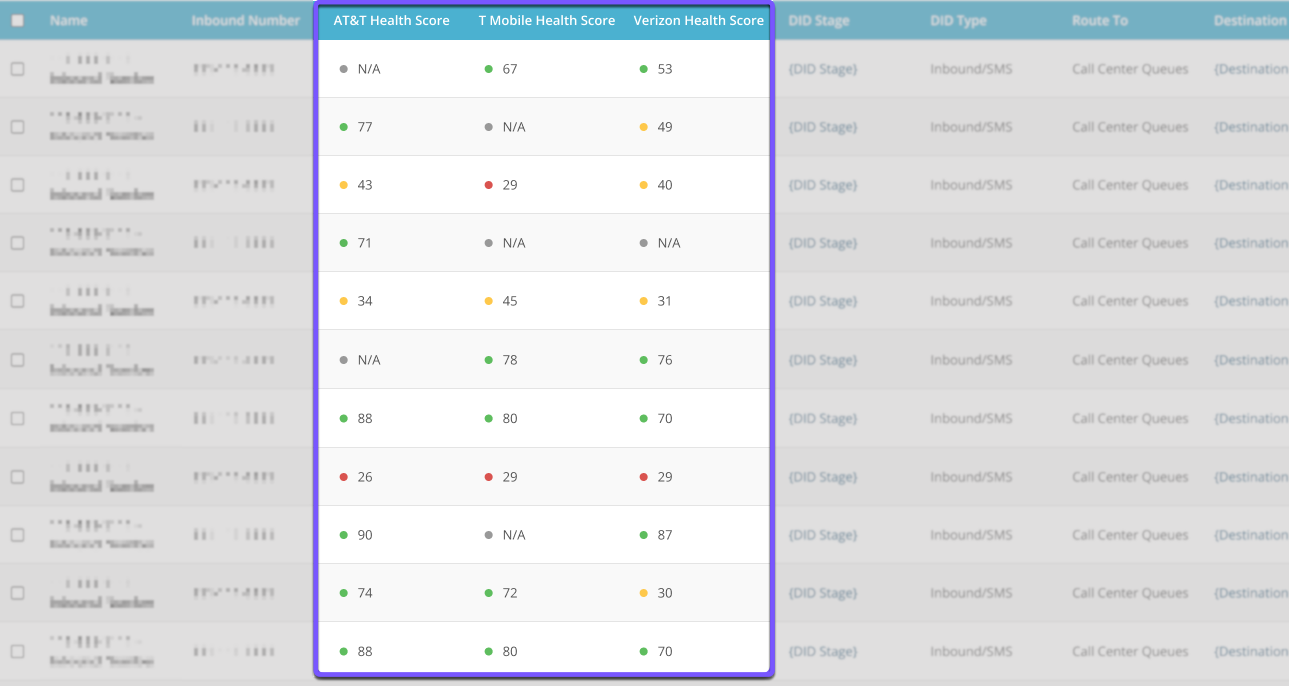
Task: Click the green dot next to AT&T score 90
Action: 344,535
